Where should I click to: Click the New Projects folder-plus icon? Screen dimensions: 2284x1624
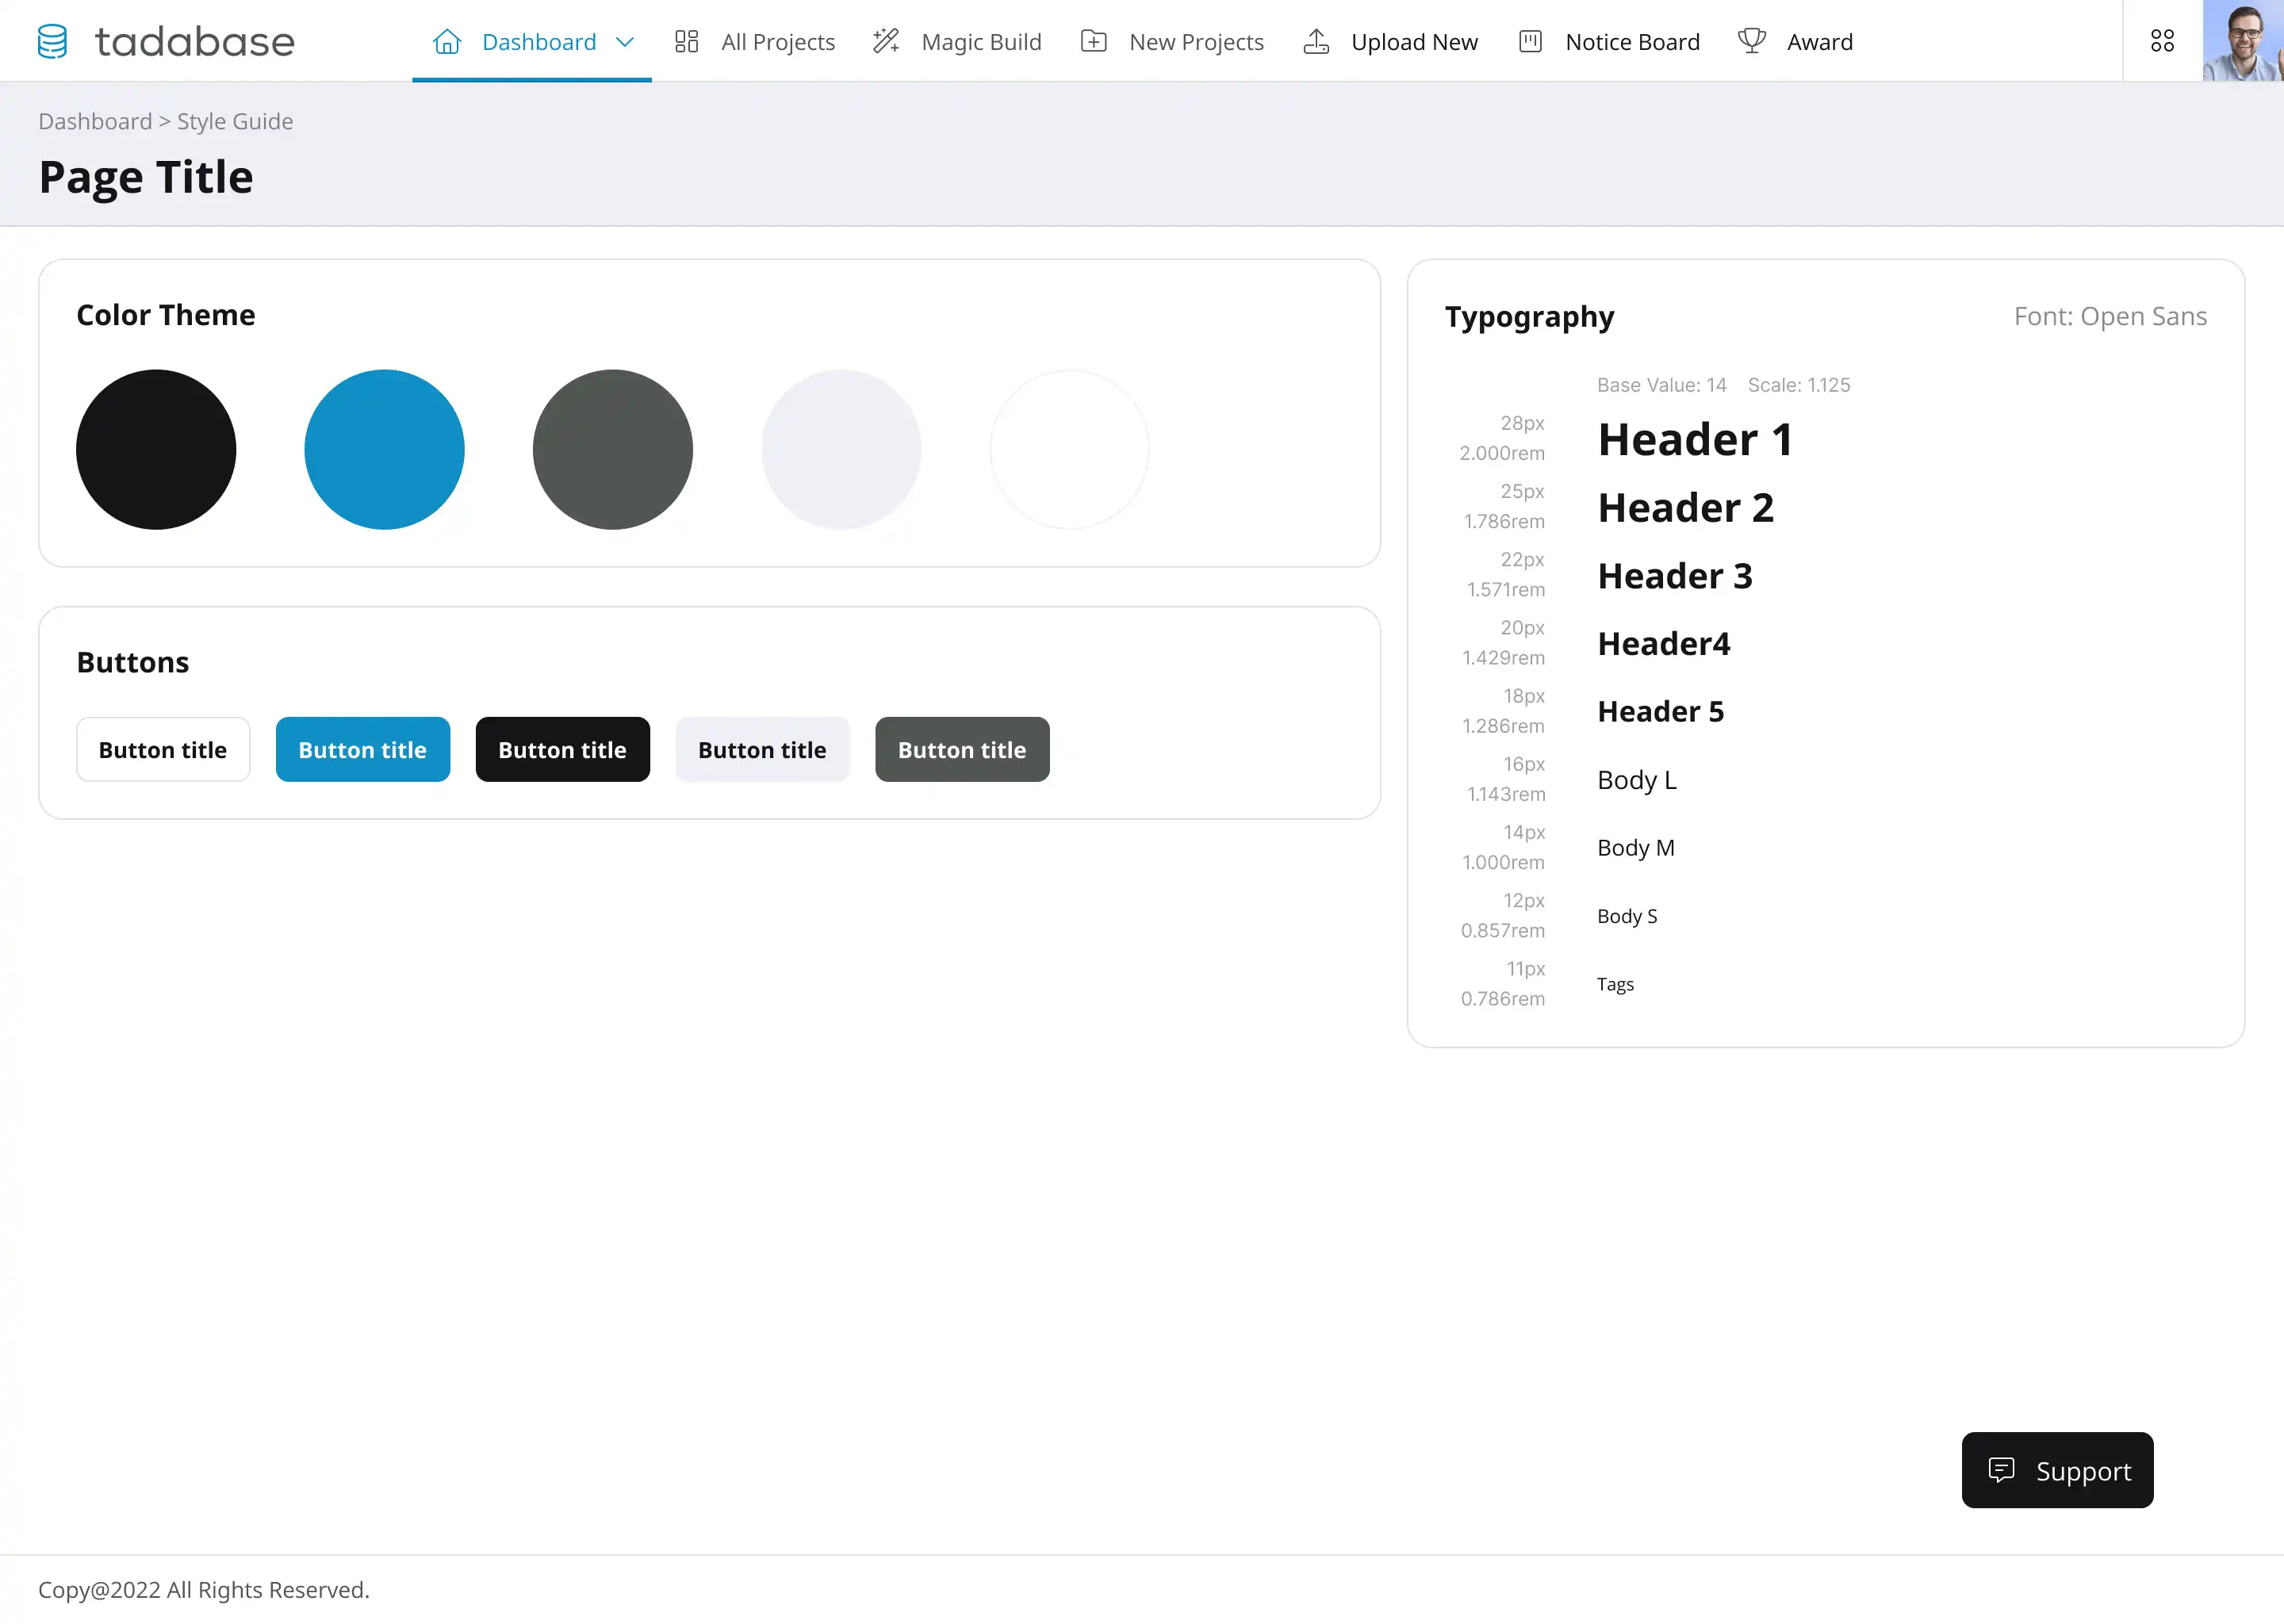coord(1094,41)
